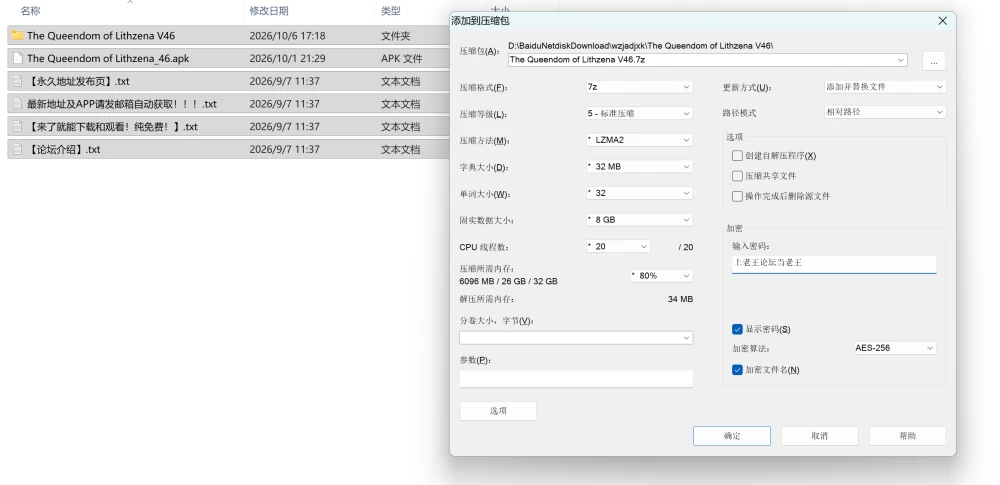The width and height of the screenshot is (1000, 485).
Task: Open 单词大小 dropdown showing 32
Action: [639, 193]
